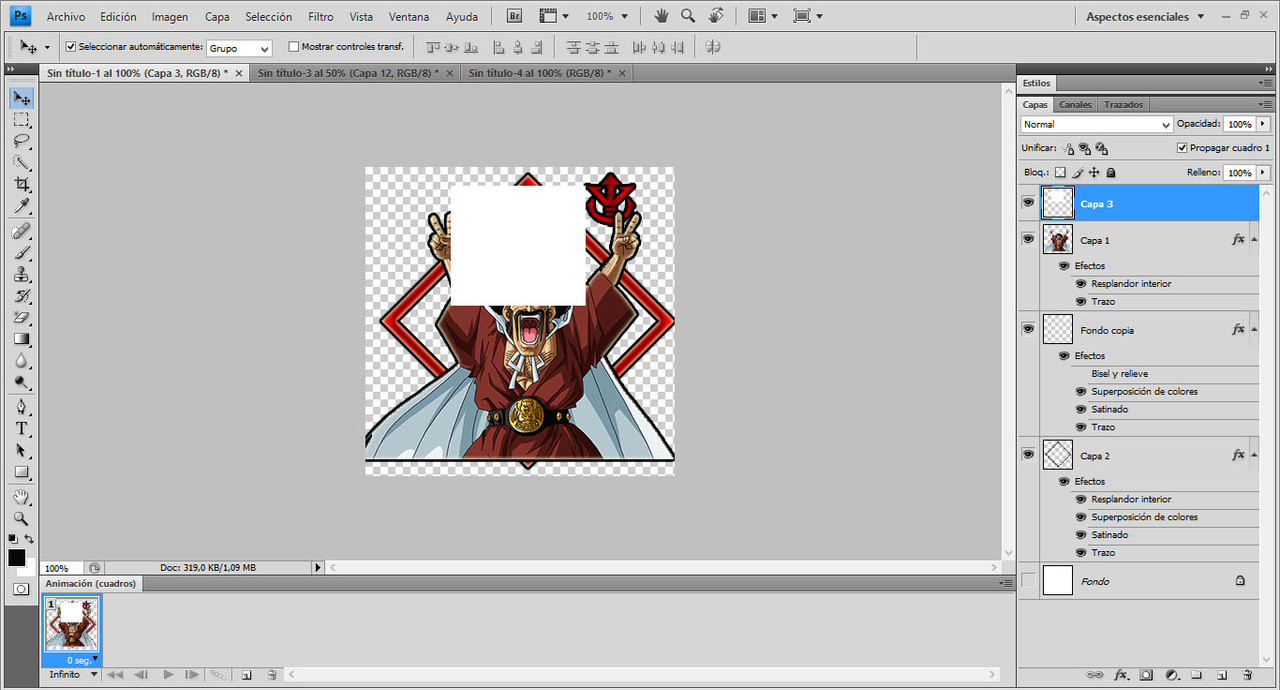Switch to the Canales tab
1280x690 pixels.
(x=1075, y=104)
